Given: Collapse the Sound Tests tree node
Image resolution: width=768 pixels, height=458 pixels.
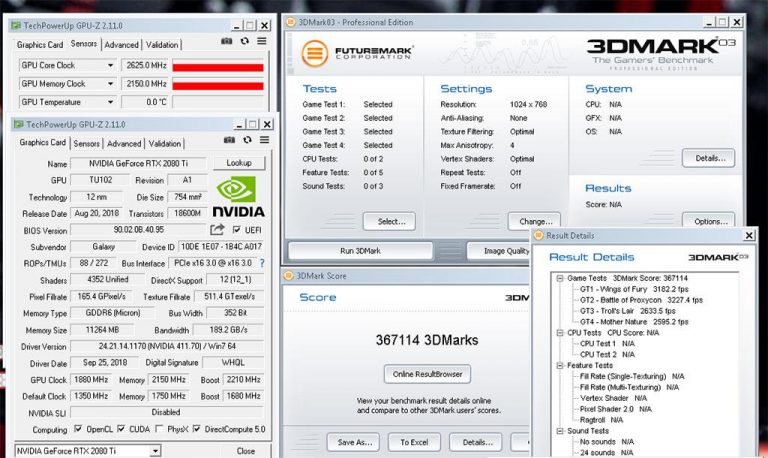Looking at the screenshot, I should pyautogui.click(x=560, y=431).
